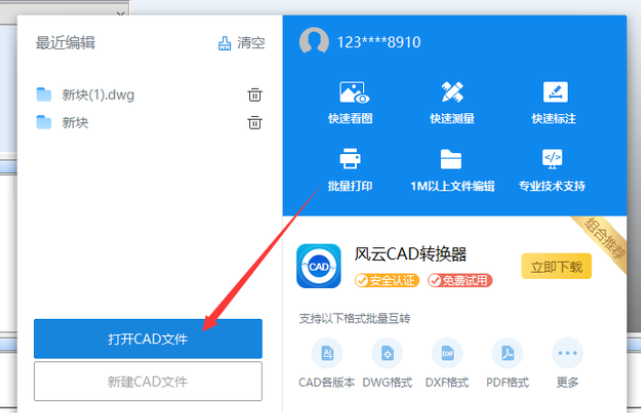This screenshot has width=641, height=413.
Task: Click the 清空 clear list link
Action: pyautogui.click(x=251, y=43)
